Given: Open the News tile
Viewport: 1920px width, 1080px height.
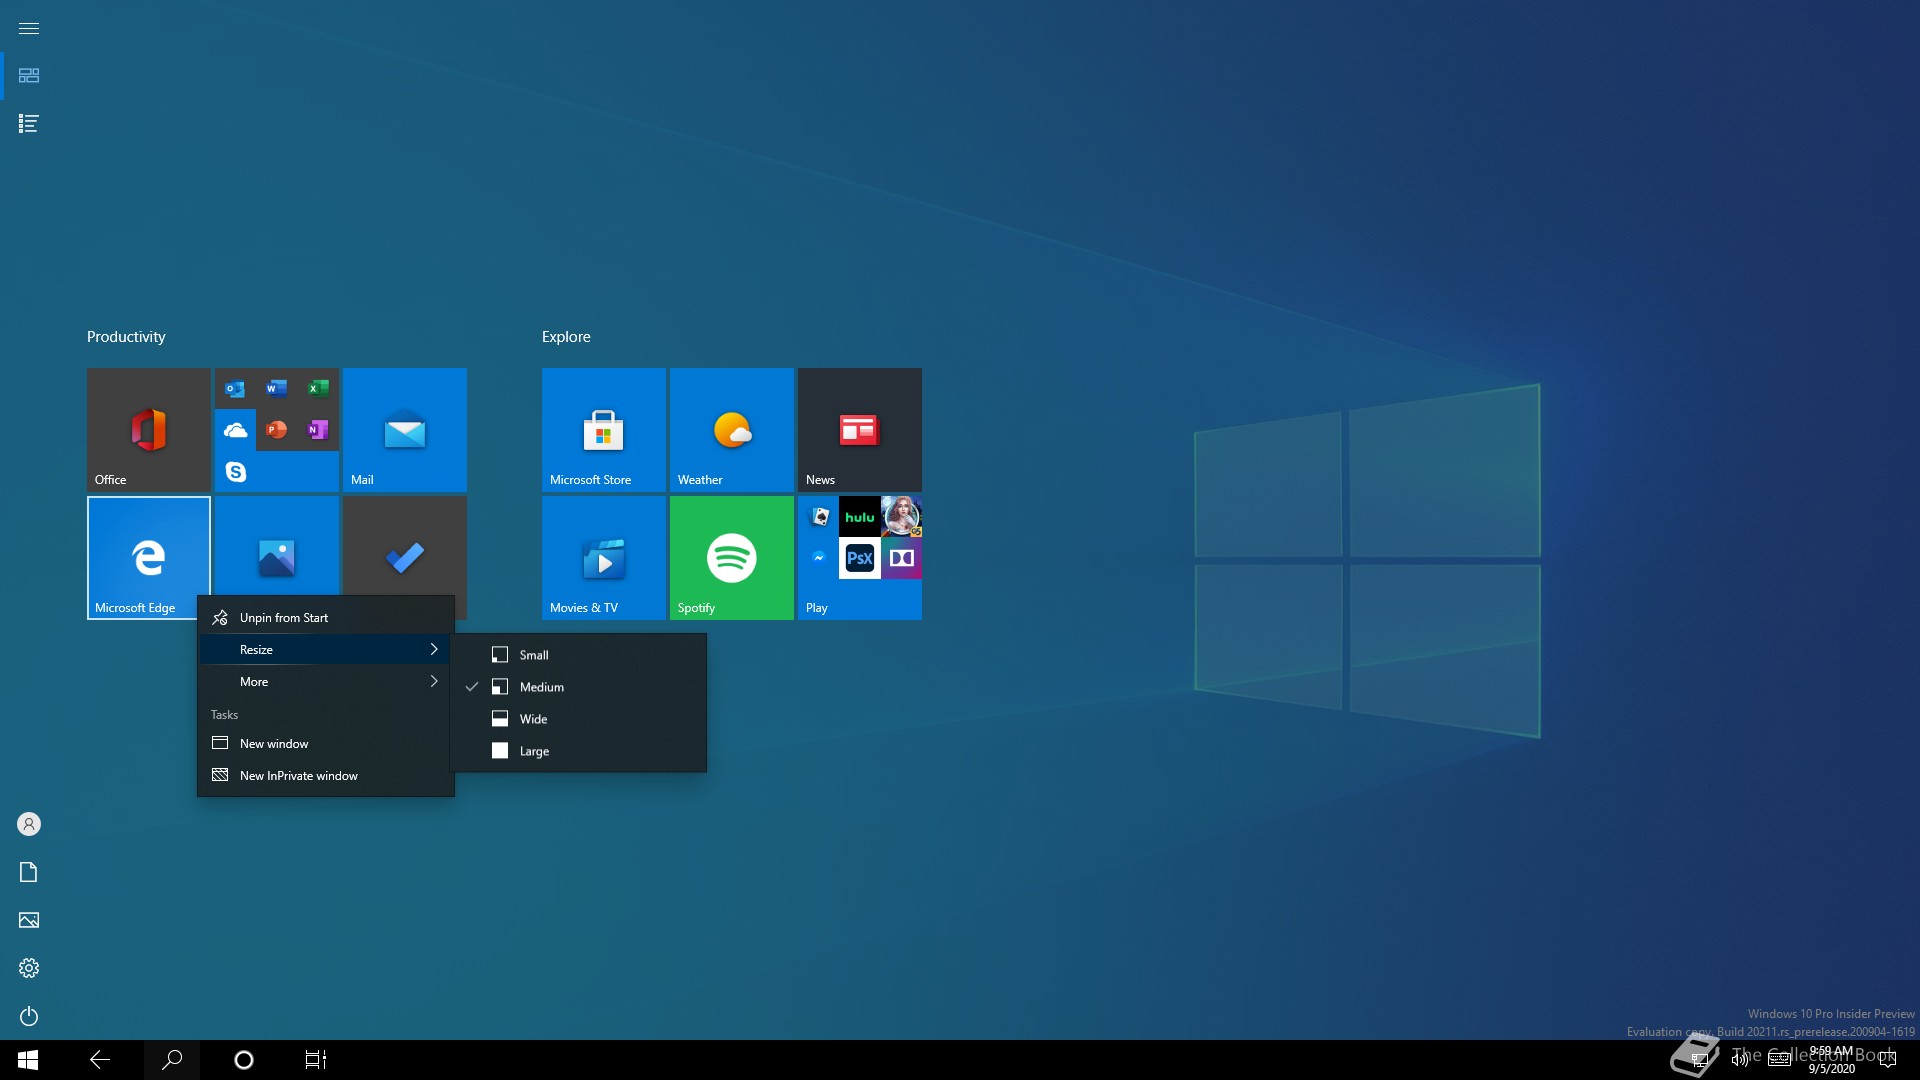Looking at the screenshot, I should pos(860,430).
